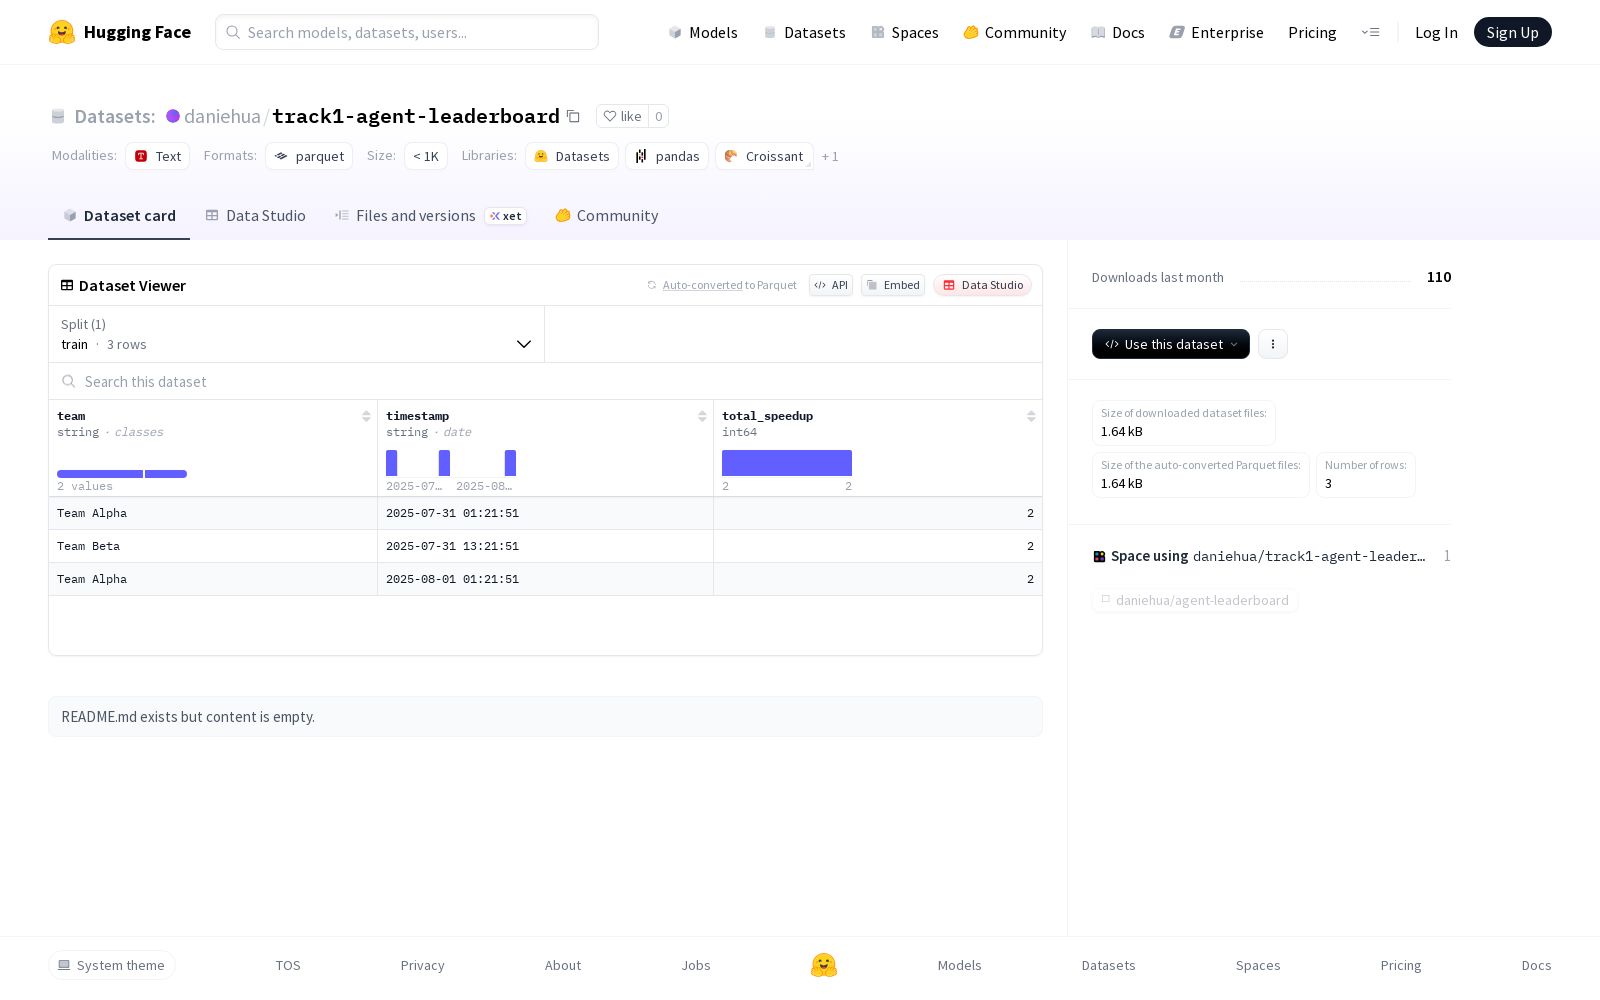Open Datasets in the top navigation

coord(804,32)
